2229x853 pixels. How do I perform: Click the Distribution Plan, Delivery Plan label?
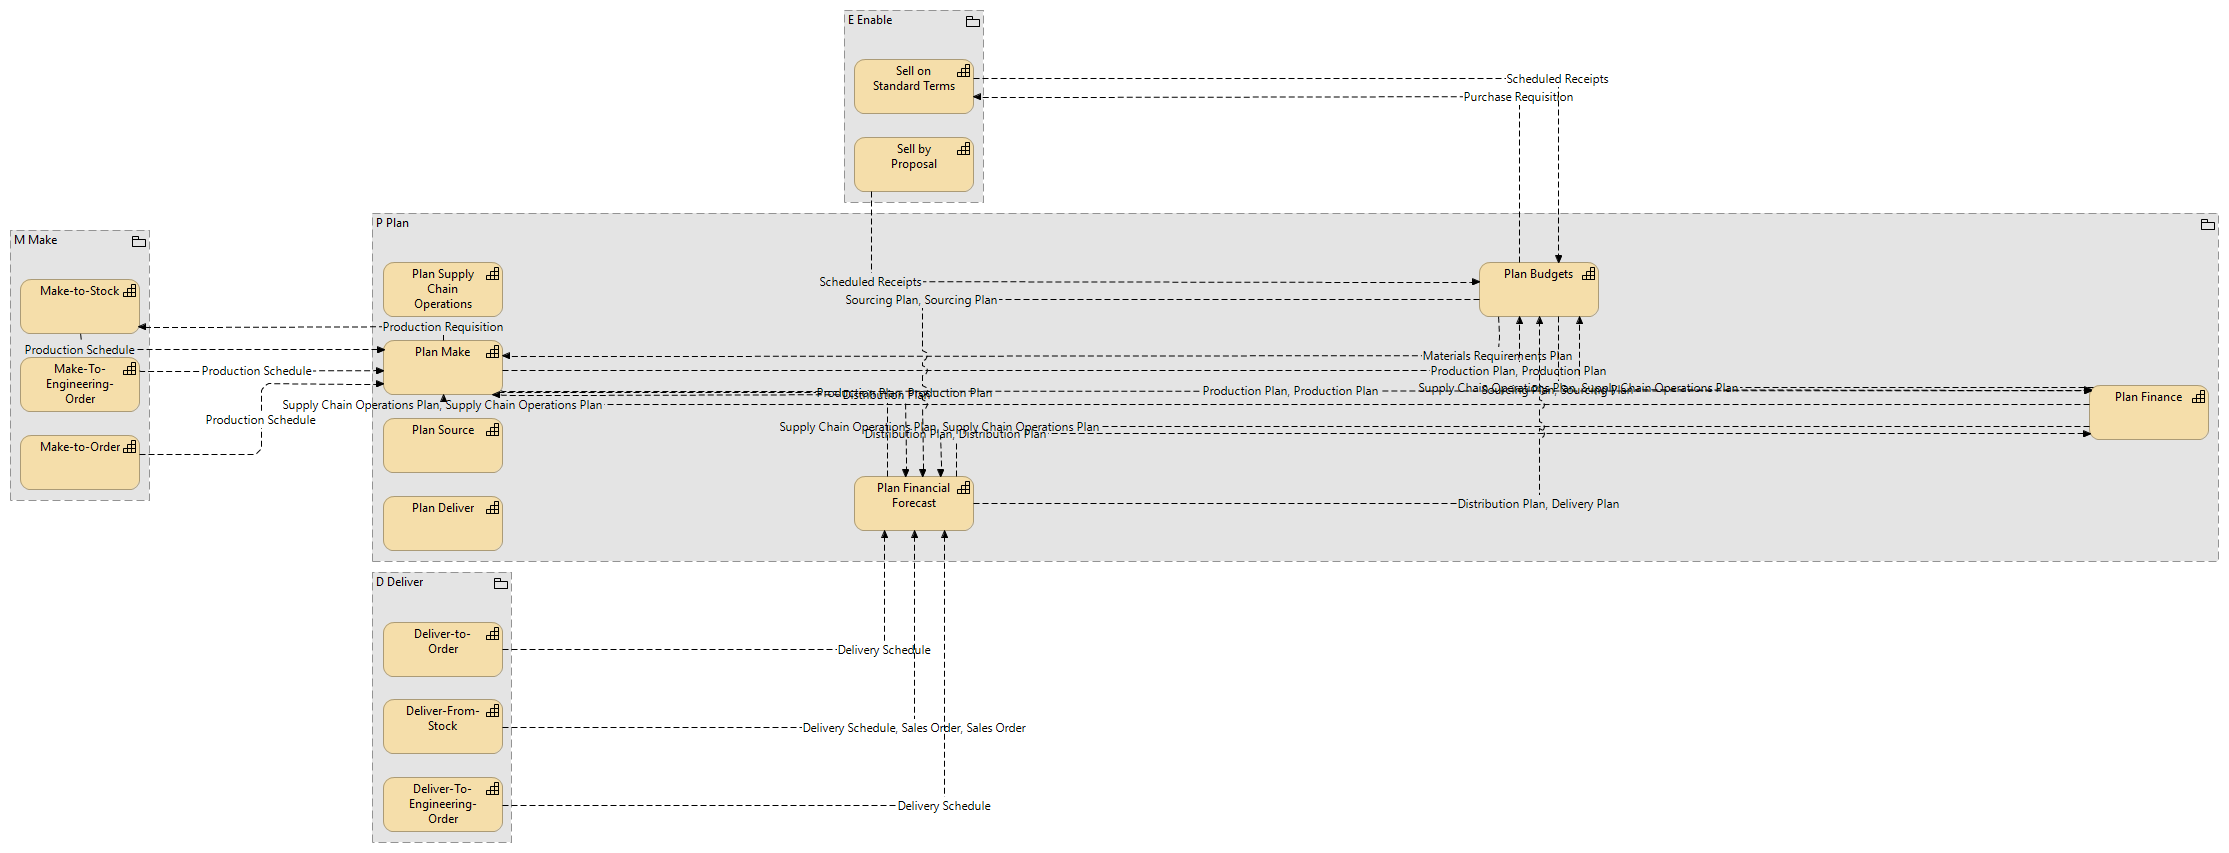(1537, 504)
